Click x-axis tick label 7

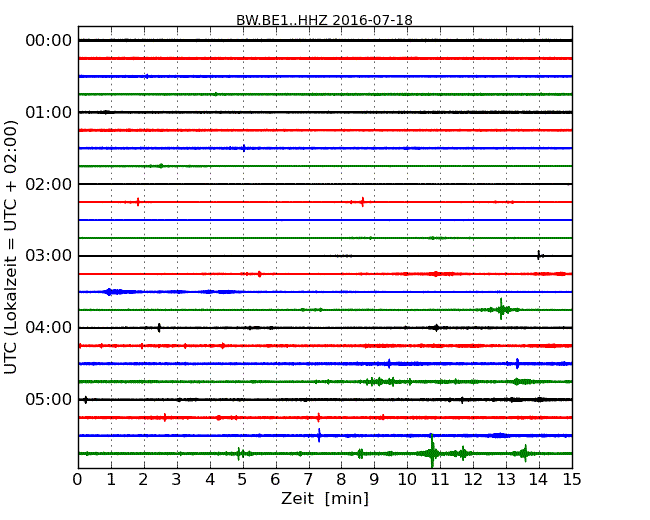308,479
